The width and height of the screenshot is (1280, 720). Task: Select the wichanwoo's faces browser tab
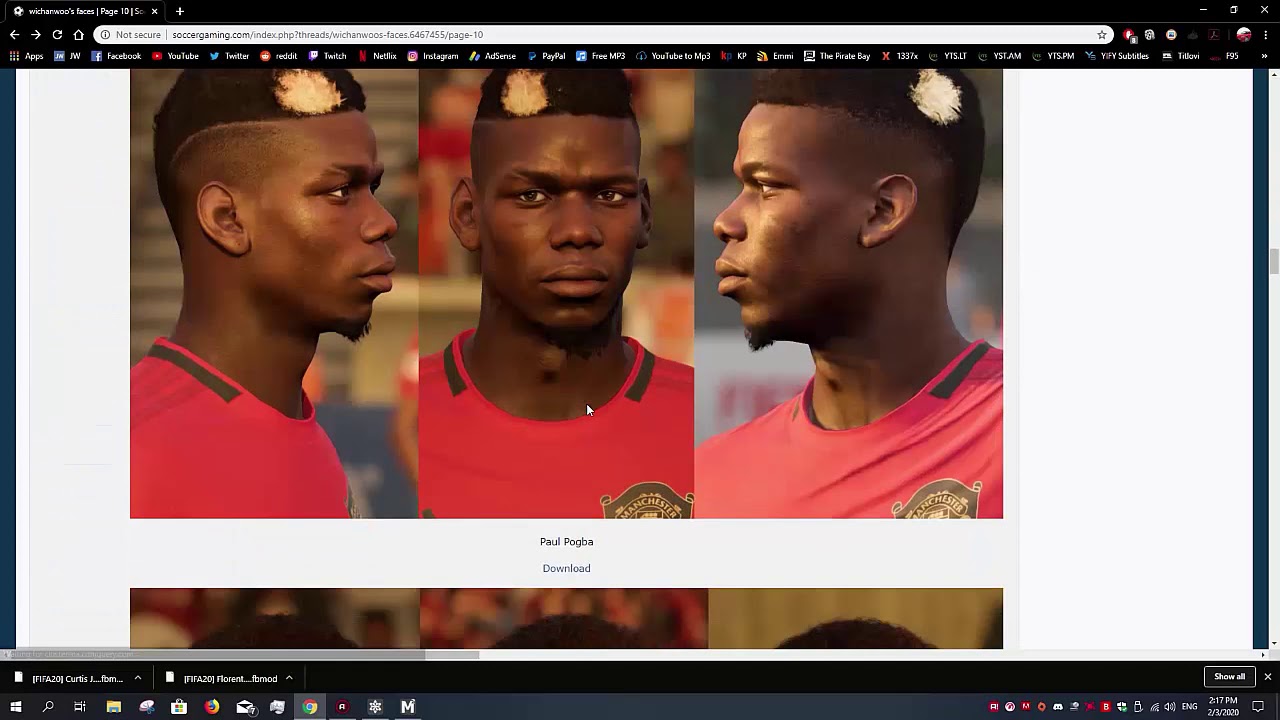pyautogui.click(x=84, y=11)
